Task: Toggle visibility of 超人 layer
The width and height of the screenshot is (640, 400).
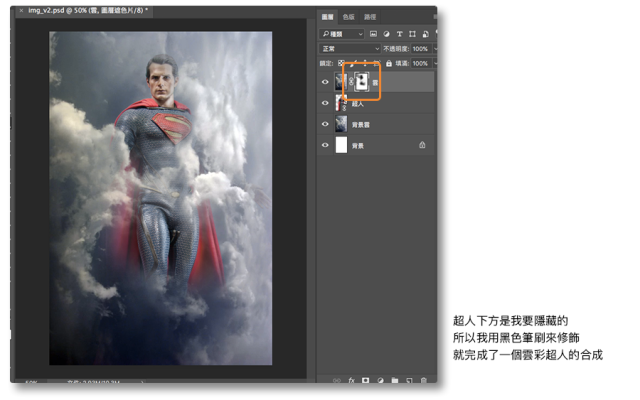Action: tap(325, 103)
